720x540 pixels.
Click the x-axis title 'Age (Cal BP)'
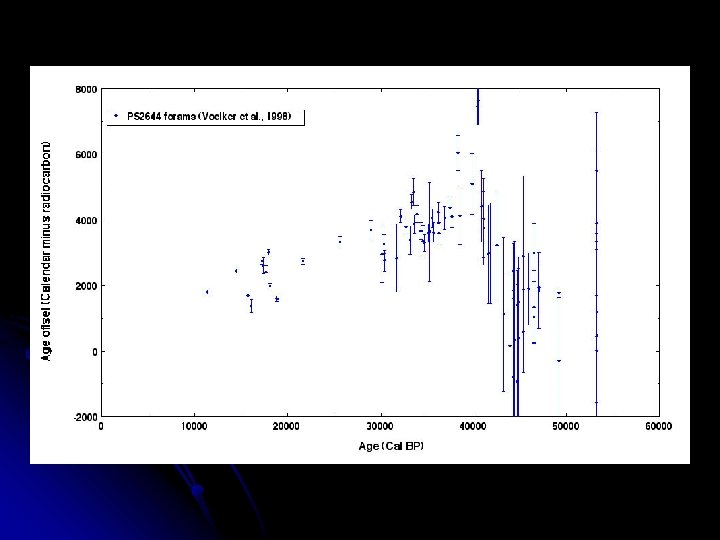(x=391, y=446)
